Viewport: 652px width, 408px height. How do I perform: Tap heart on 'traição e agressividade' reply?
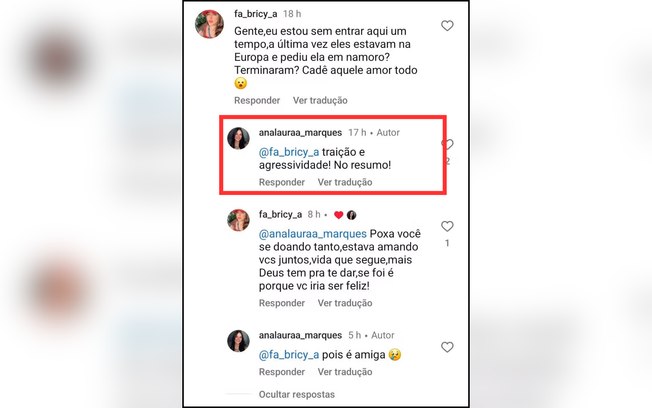[x=447, y=144]
